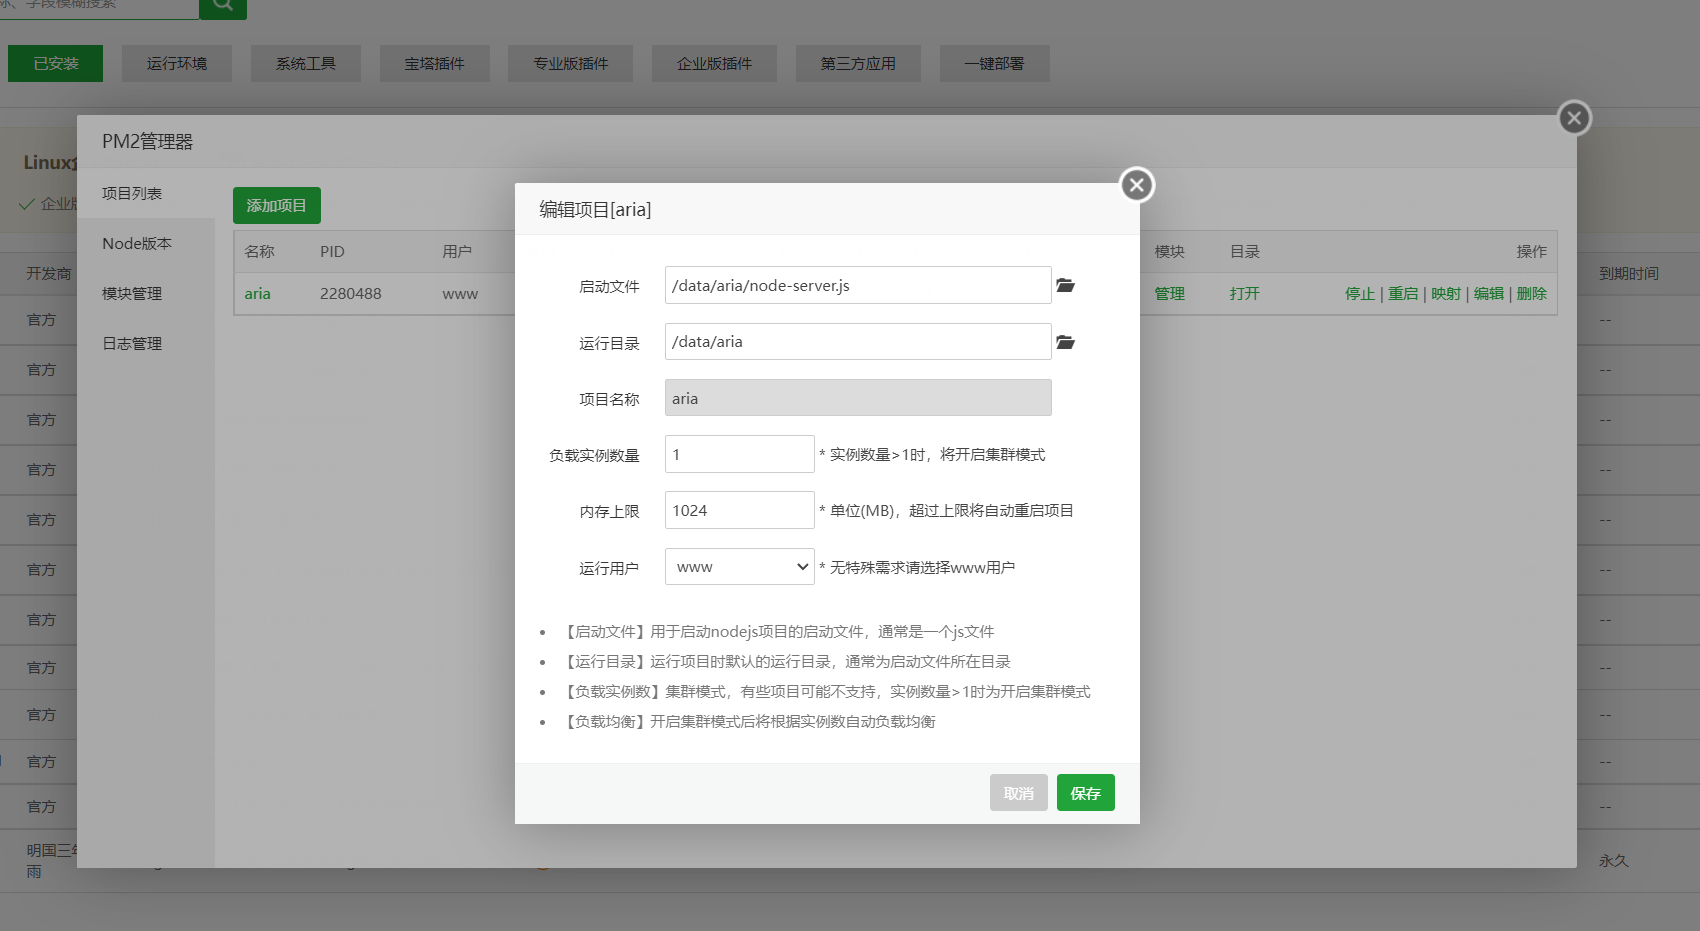Select the project name field aria
Image resolution: width=1700 pixels, height=931 pixels.
(858, 398)
